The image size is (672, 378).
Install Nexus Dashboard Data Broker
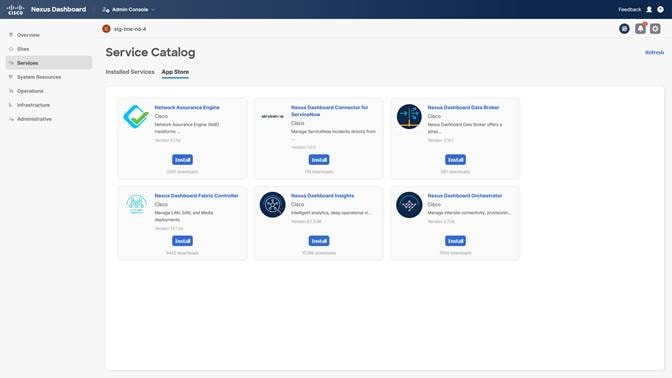pos(456,160)
